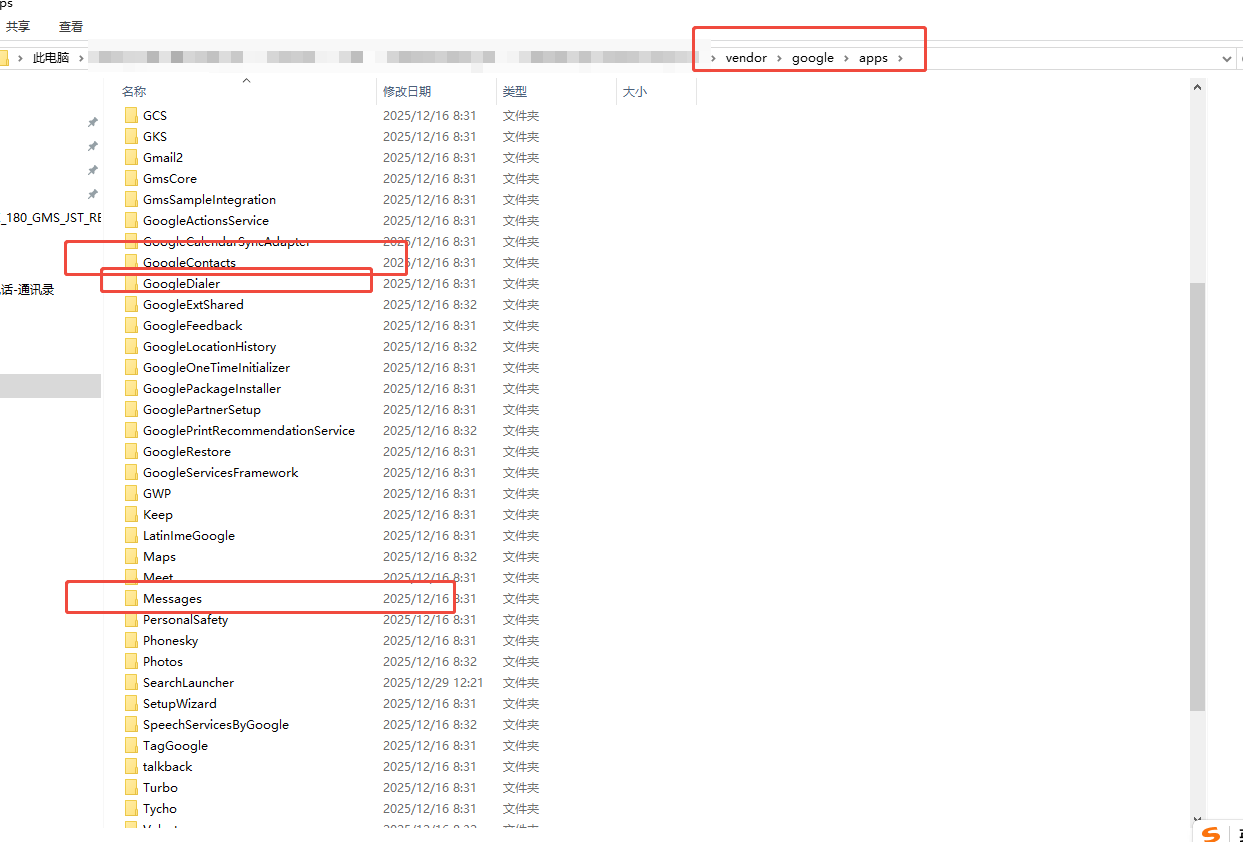Click the date 2025/12/29 12:21
Image resolution: width=1243 pixels, height=842 pixels.
[433, 682]
